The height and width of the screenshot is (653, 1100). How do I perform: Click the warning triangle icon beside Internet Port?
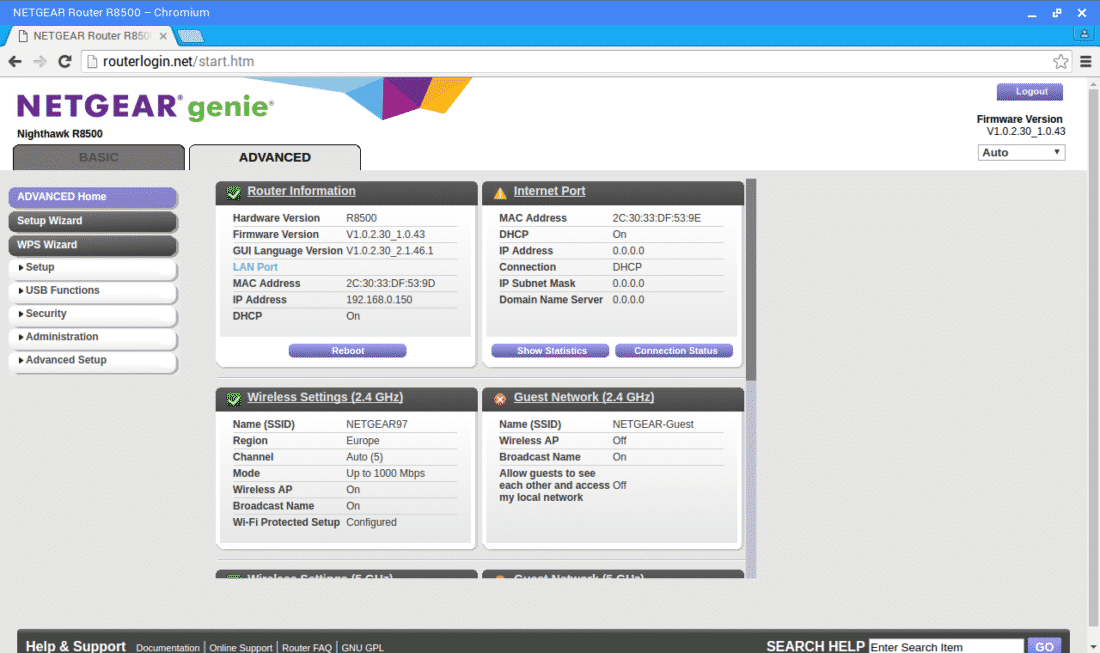pyautogui.click(x=500, y=193)
